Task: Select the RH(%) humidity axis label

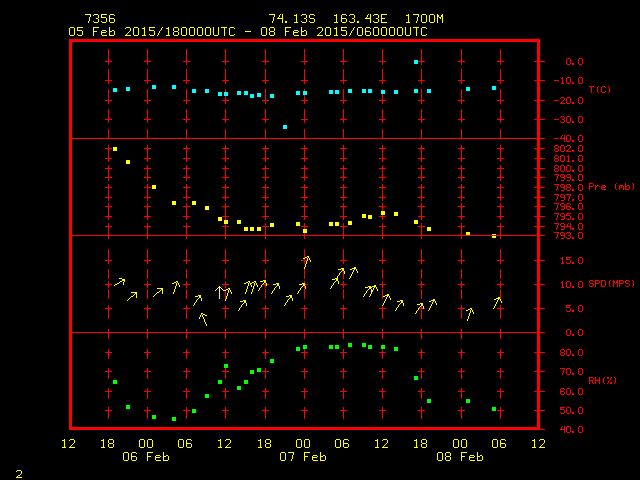Action: 599,381
